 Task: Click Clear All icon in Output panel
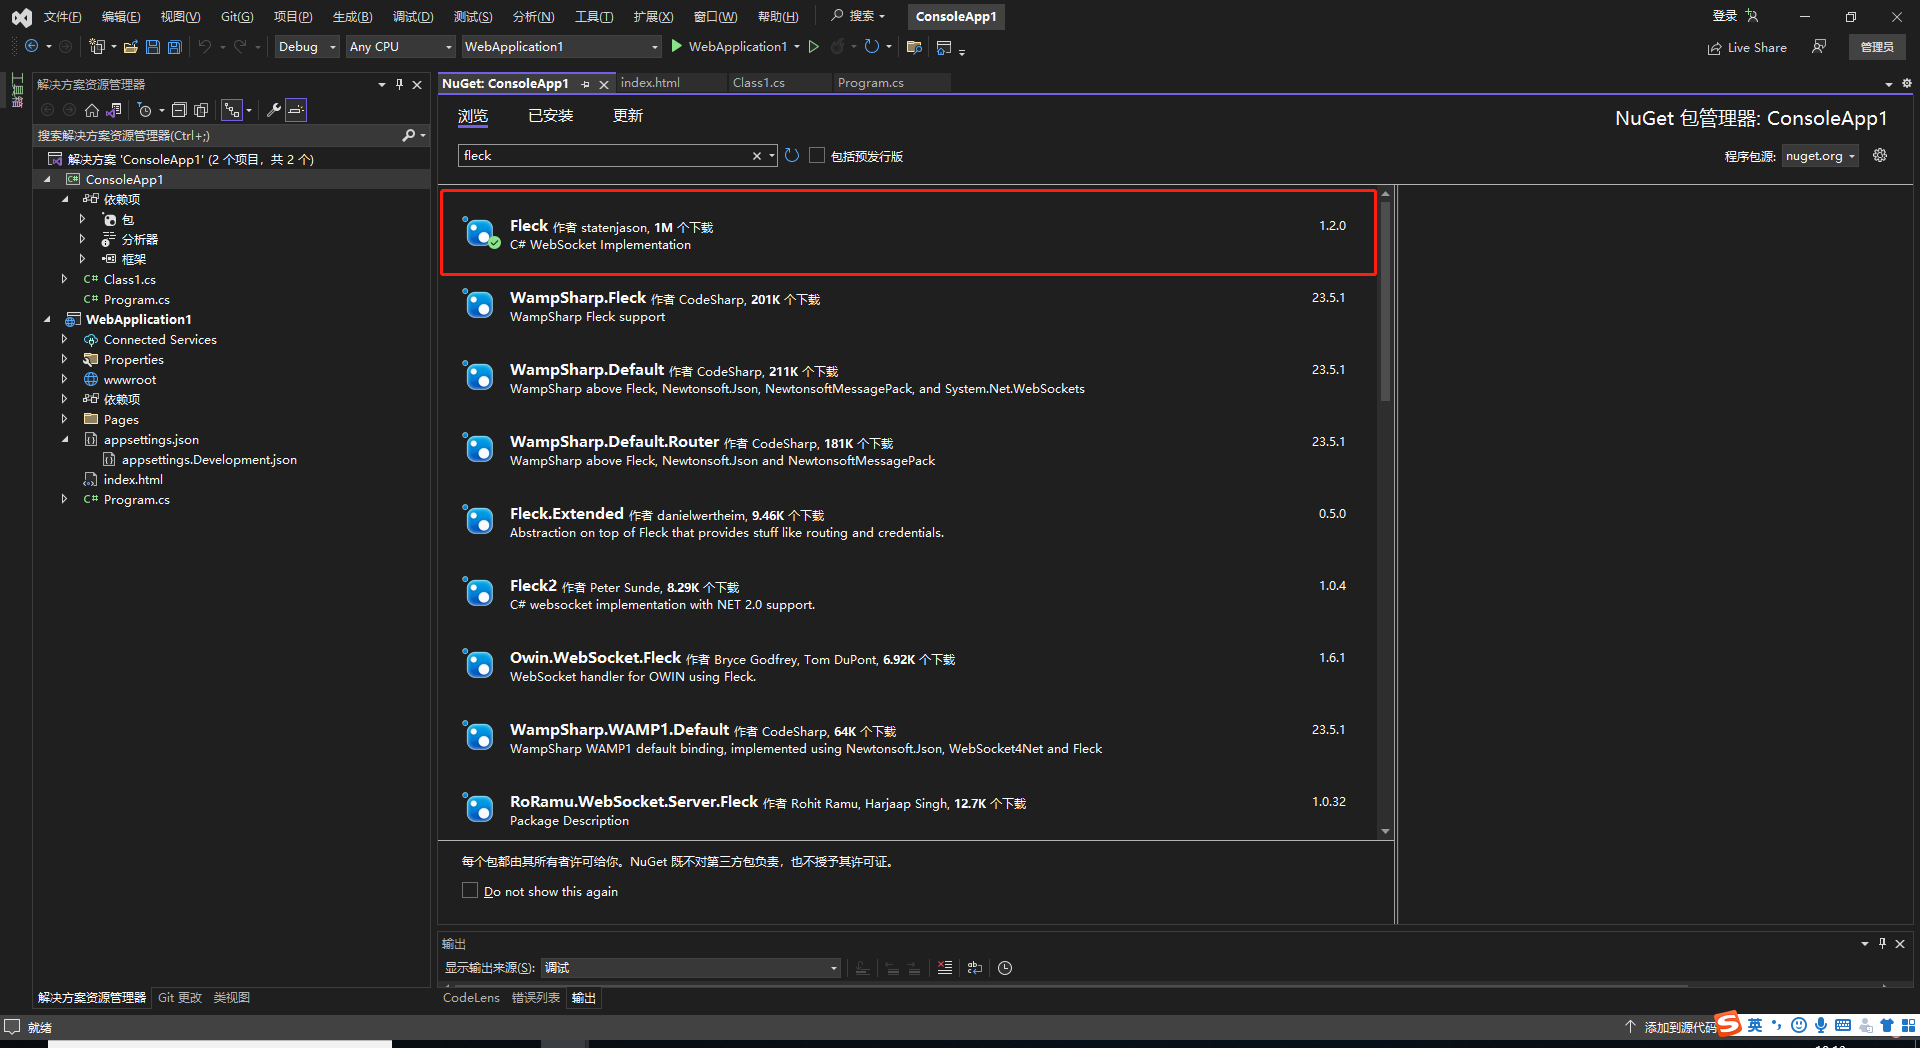coord(945,968)
